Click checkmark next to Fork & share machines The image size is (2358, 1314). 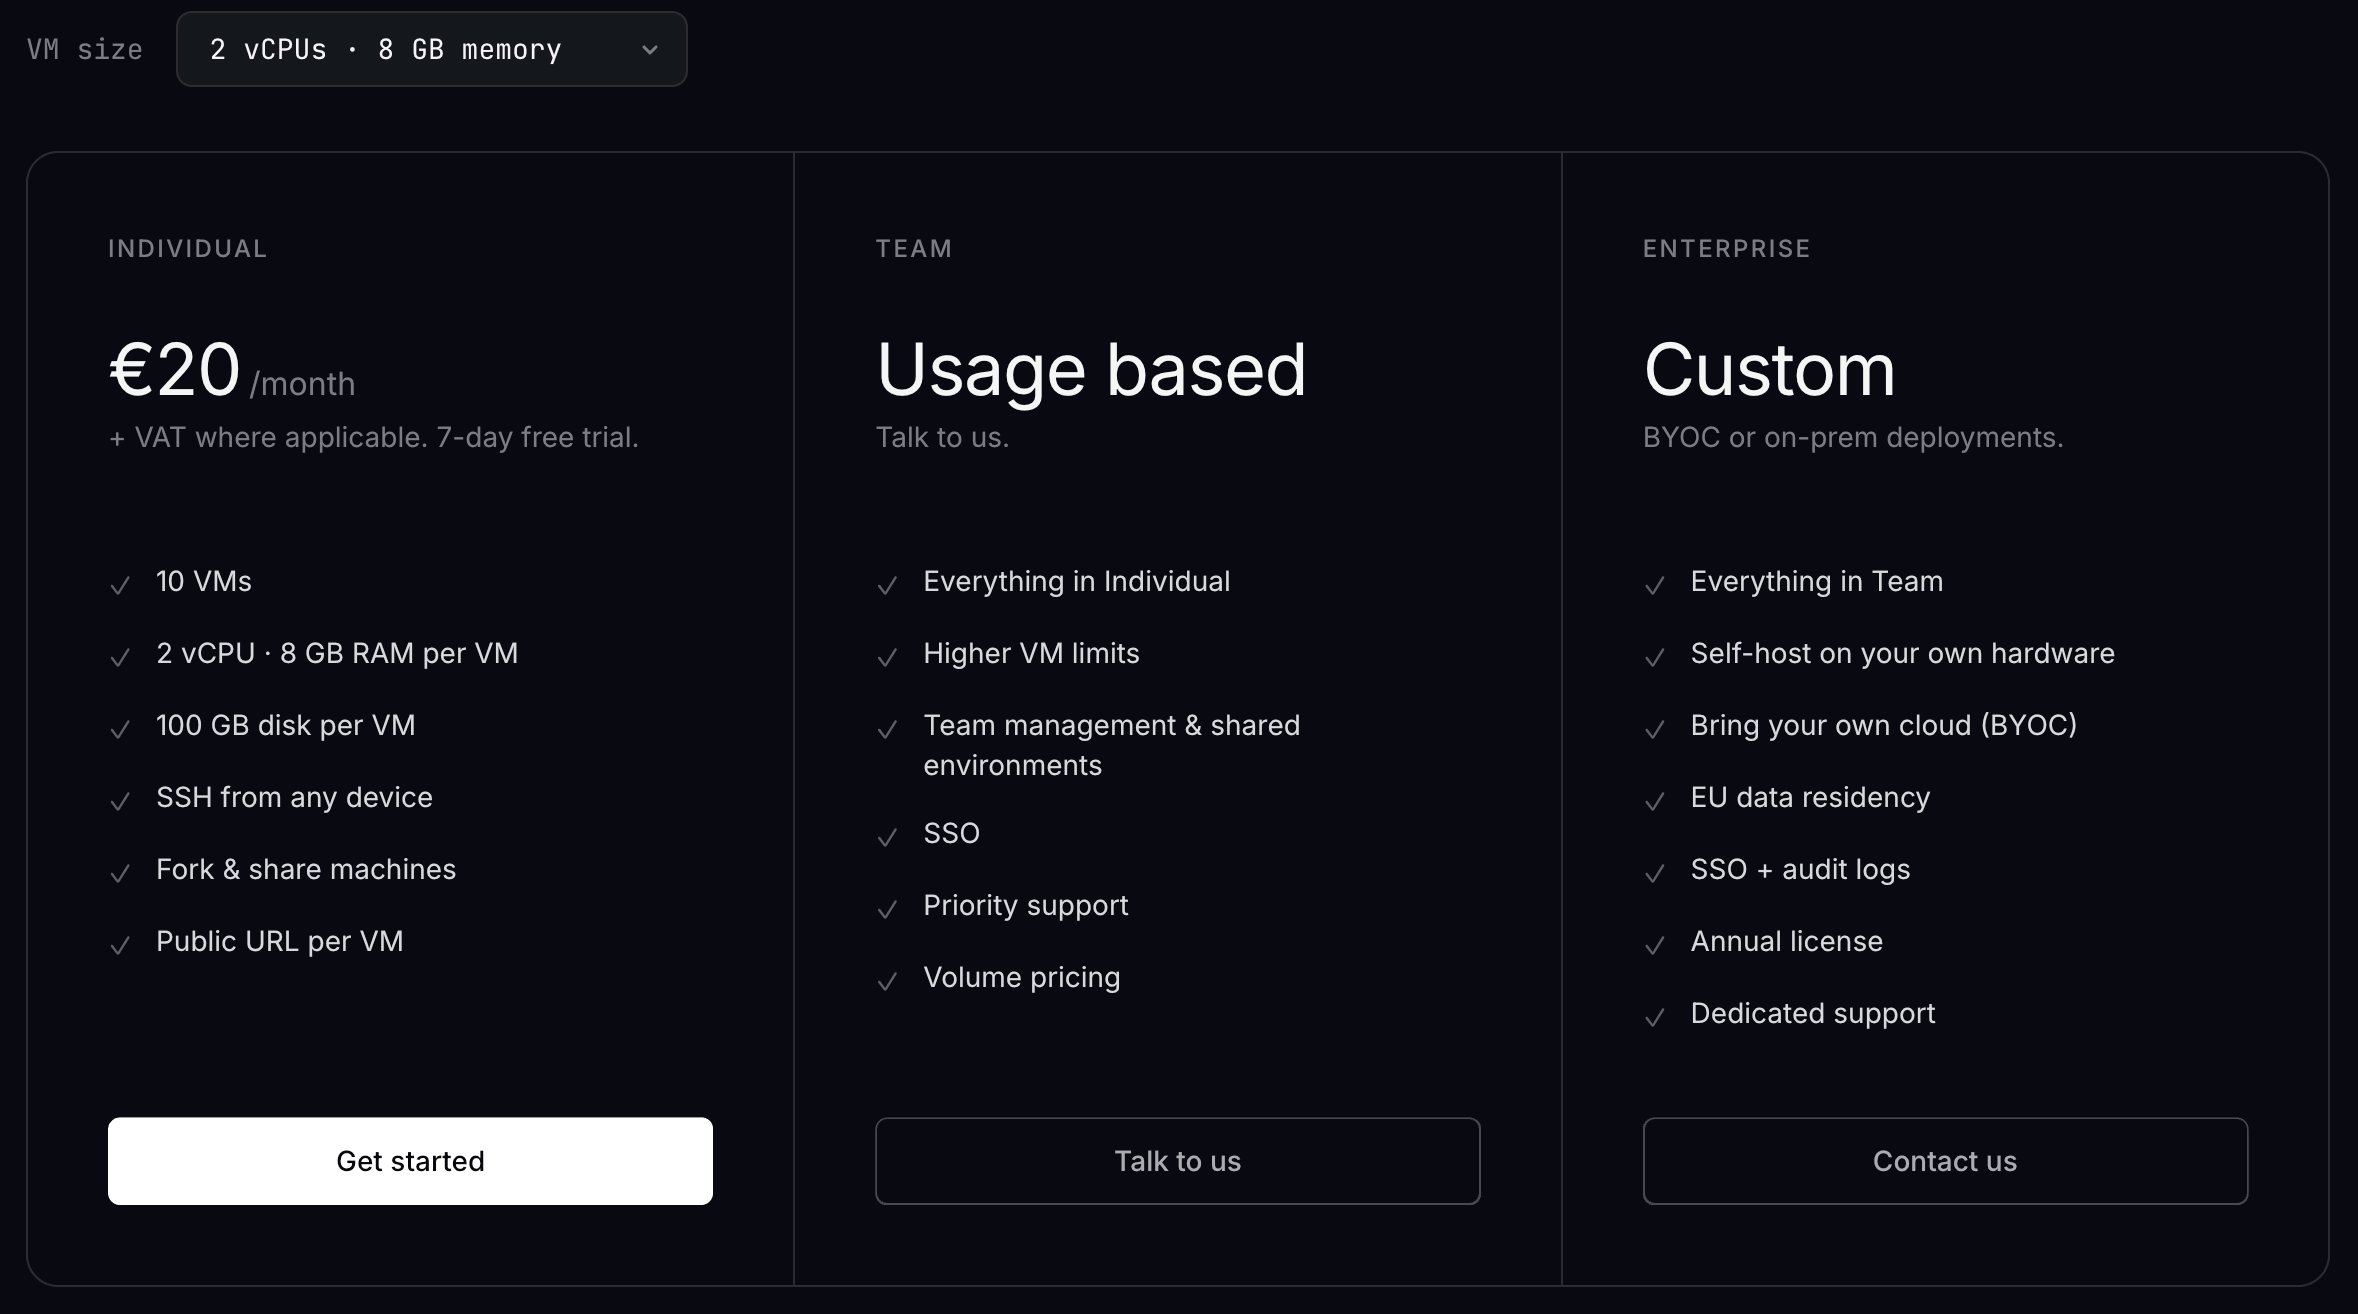pyautogui.click(x=120, y=873)
